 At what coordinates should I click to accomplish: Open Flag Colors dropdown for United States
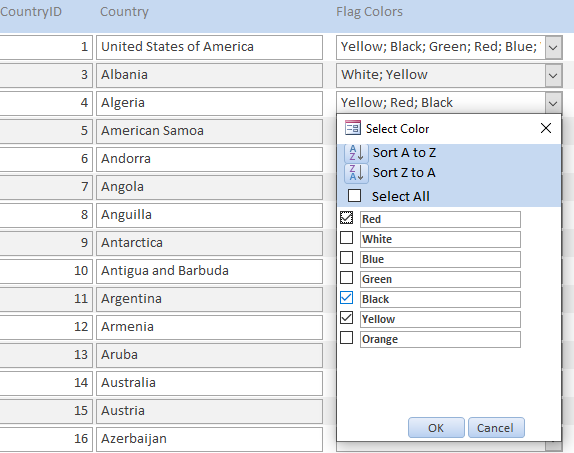pyautogui.click(x=553, y=47)
